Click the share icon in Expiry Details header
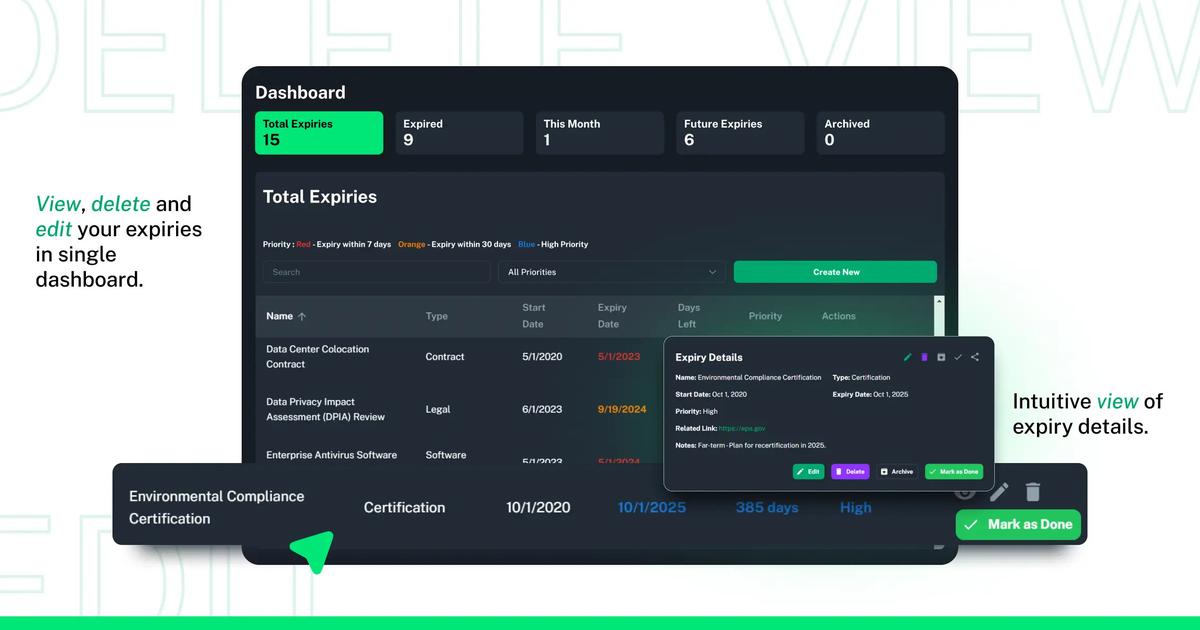The height and width of the screenshot is (630, 1200). pyautogui.click(x=975, y=357)
